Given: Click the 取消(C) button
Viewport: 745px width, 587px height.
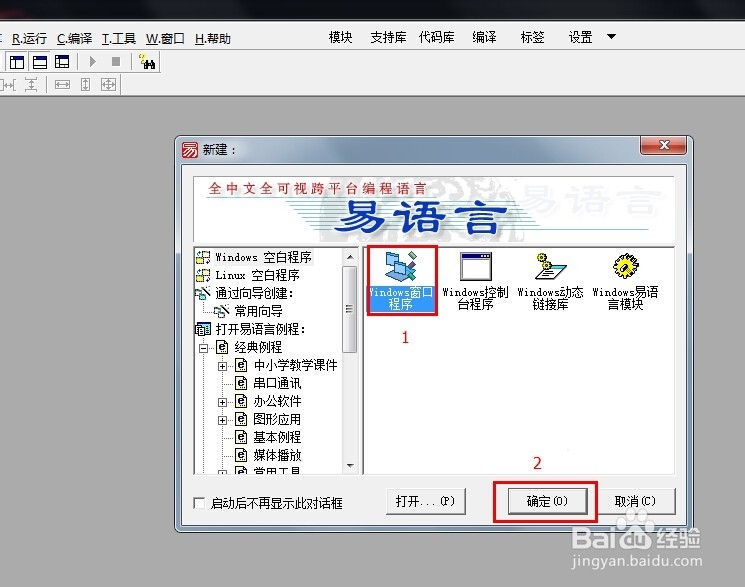Looking at the screenshot, I should pos(635,501).
